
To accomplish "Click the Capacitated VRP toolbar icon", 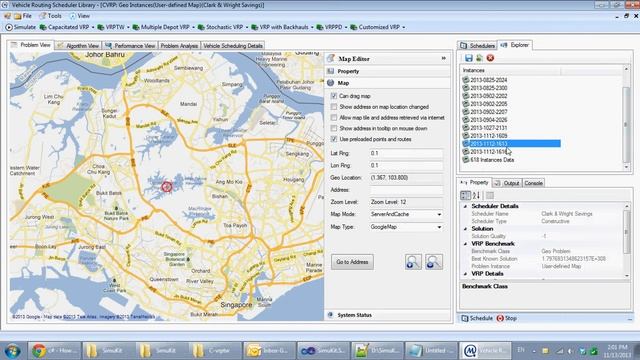I will (43, 27).
